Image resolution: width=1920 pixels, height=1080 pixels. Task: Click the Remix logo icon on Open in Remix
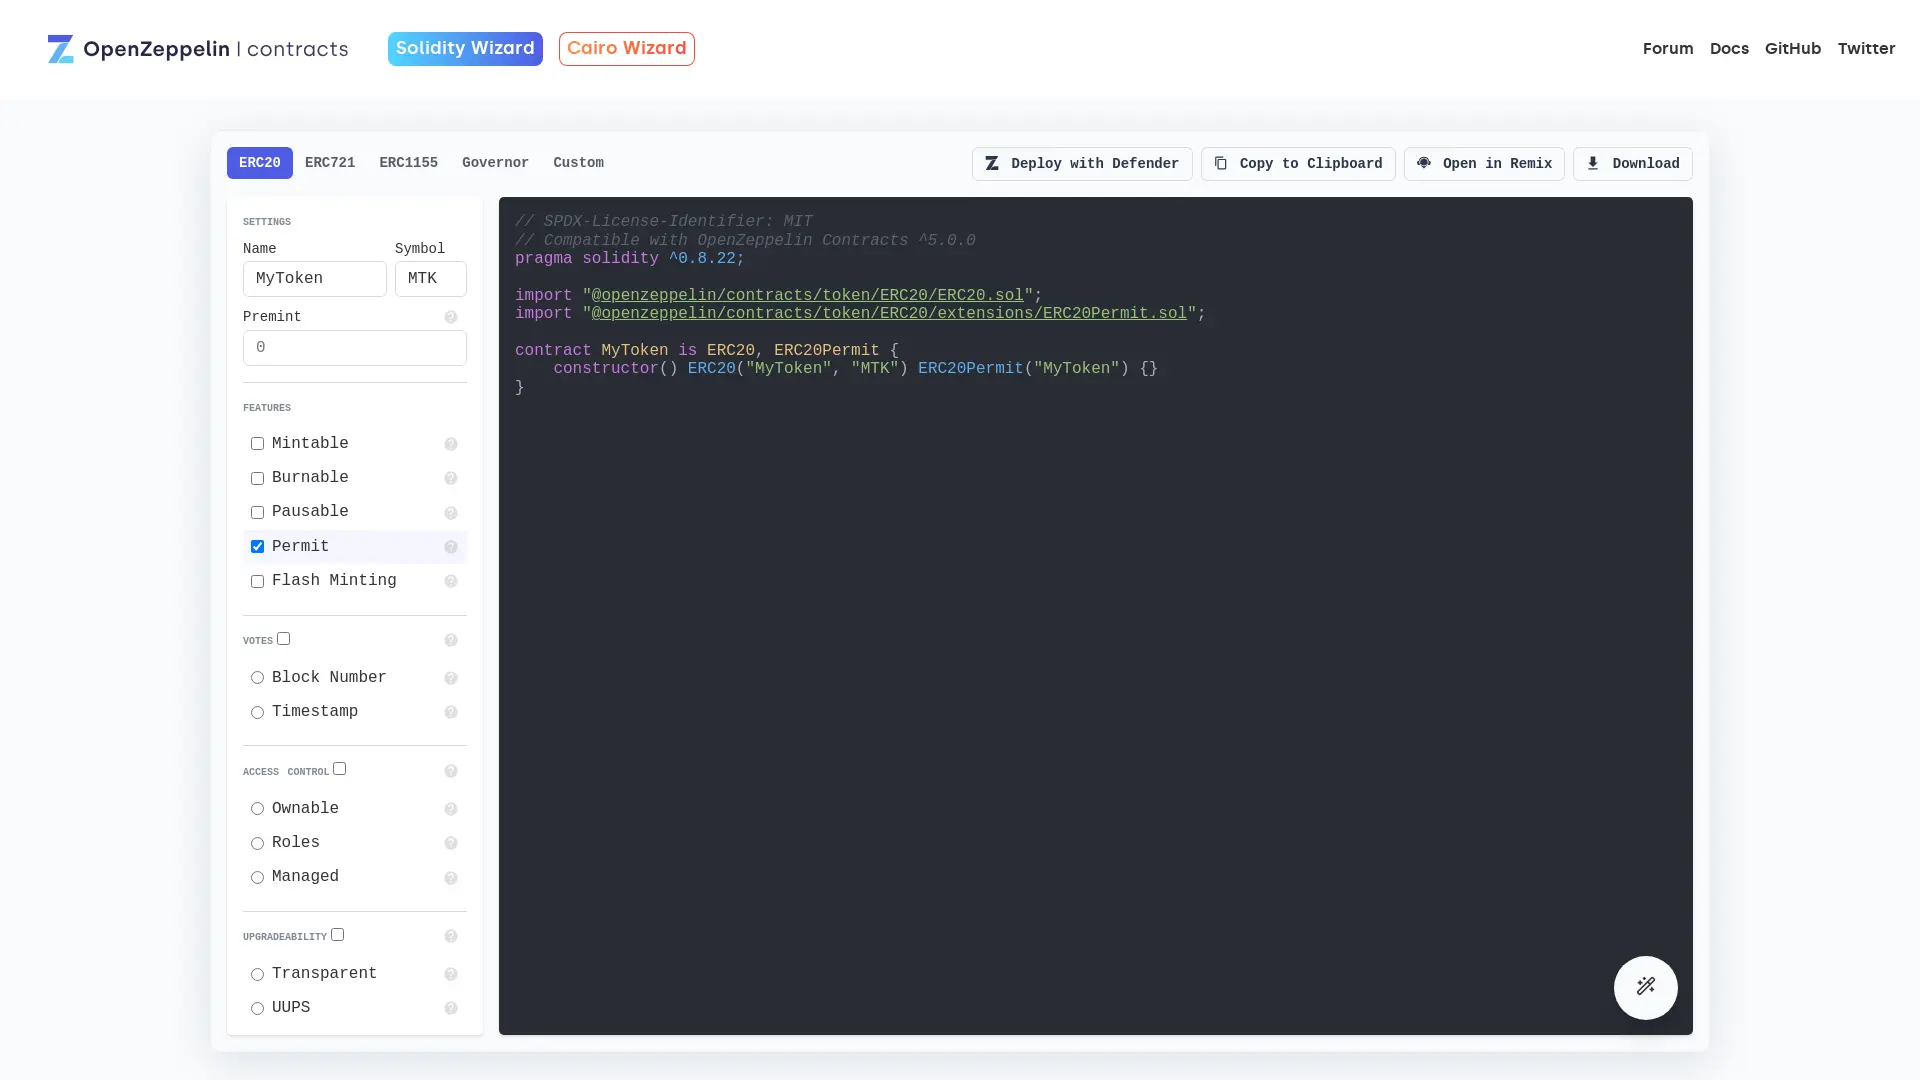tap(1423, 163)
